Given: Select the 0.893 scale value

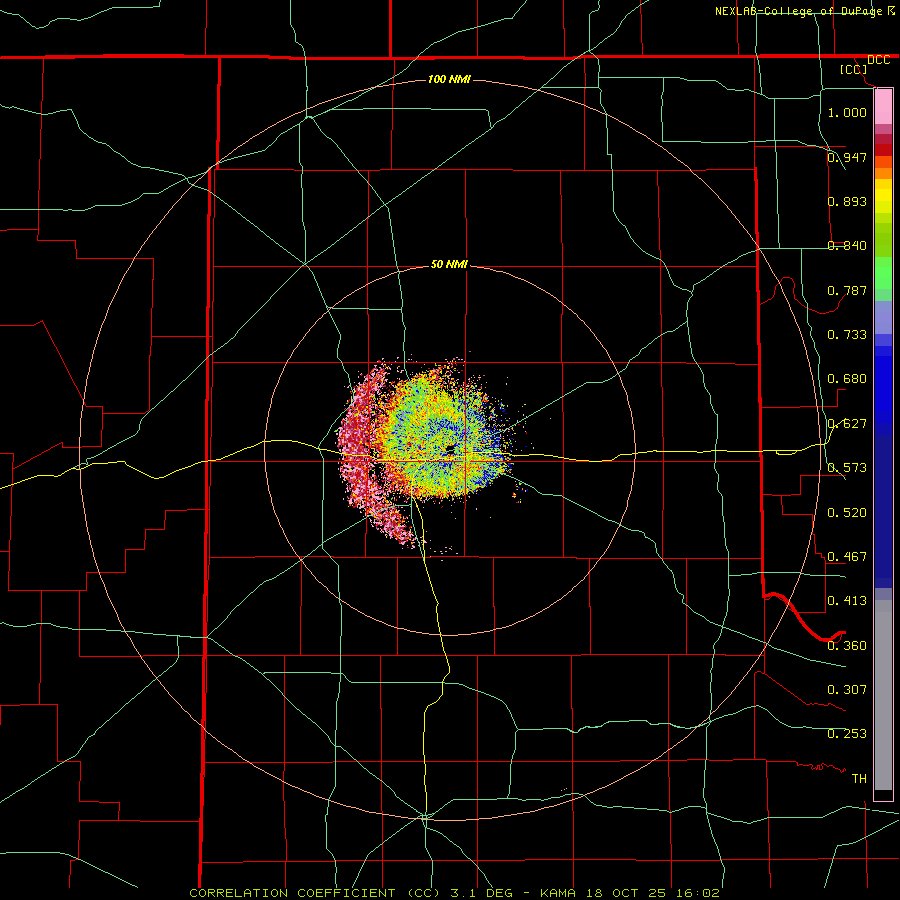Looking at the screenshot, I should [847, 201].
